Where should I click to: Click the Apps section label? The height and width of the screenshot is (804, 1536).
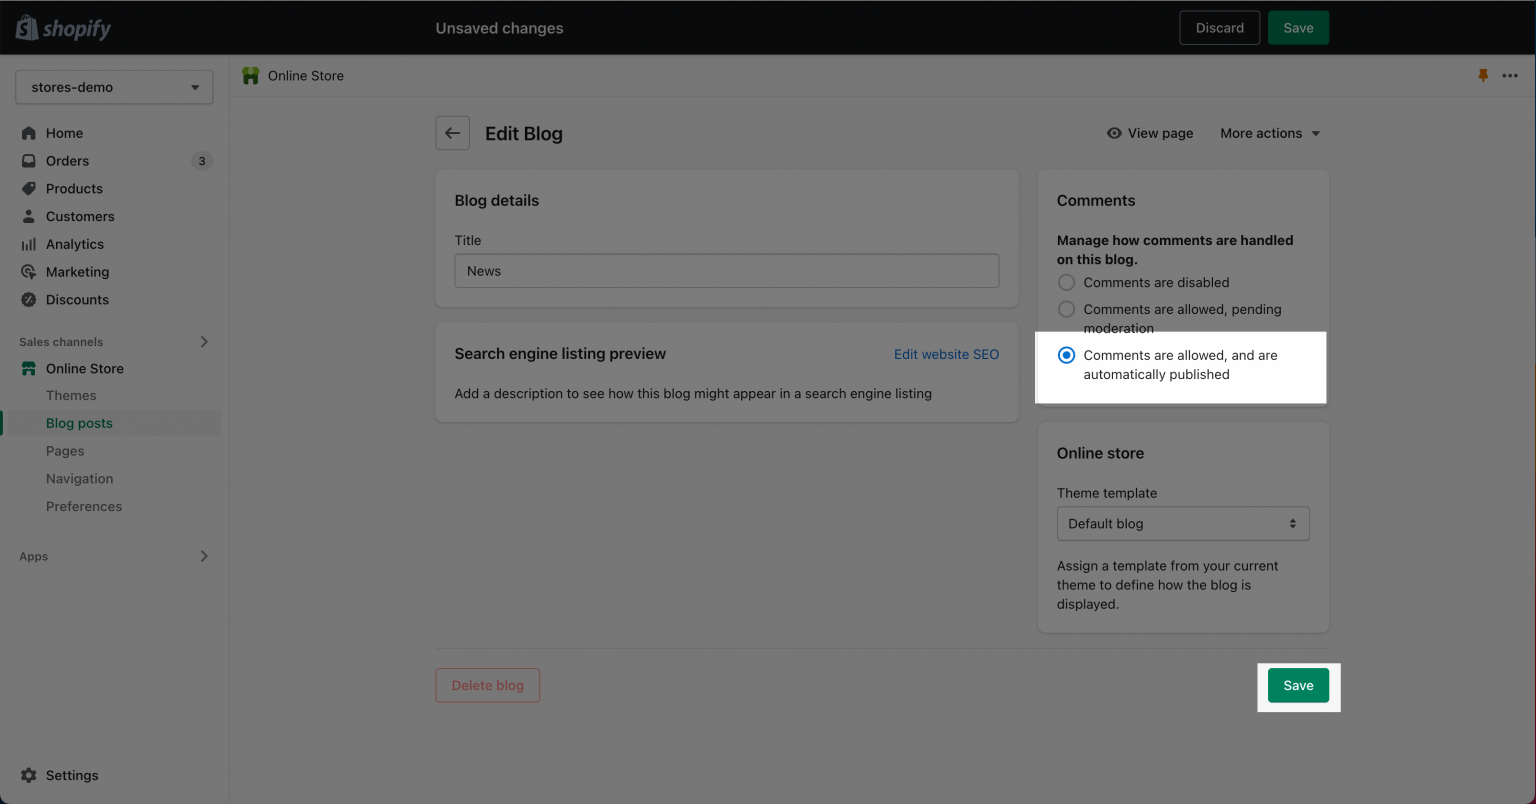[34, 557]
